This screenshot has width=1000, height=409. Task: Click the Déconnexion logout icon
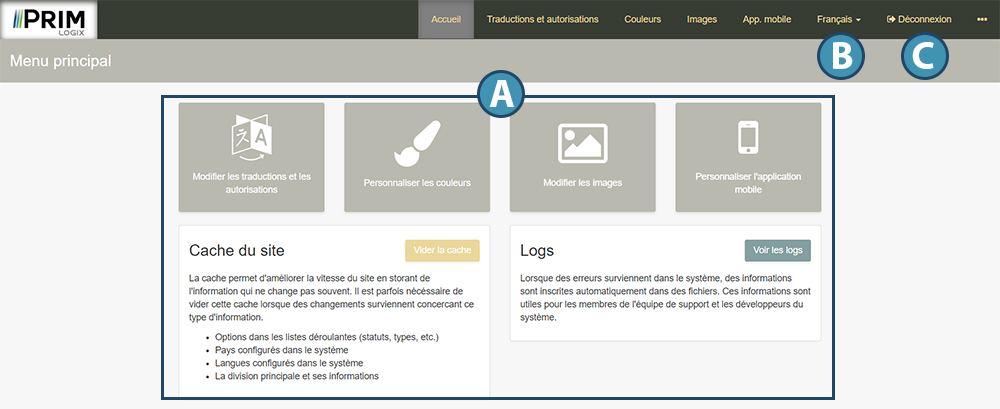891,19
